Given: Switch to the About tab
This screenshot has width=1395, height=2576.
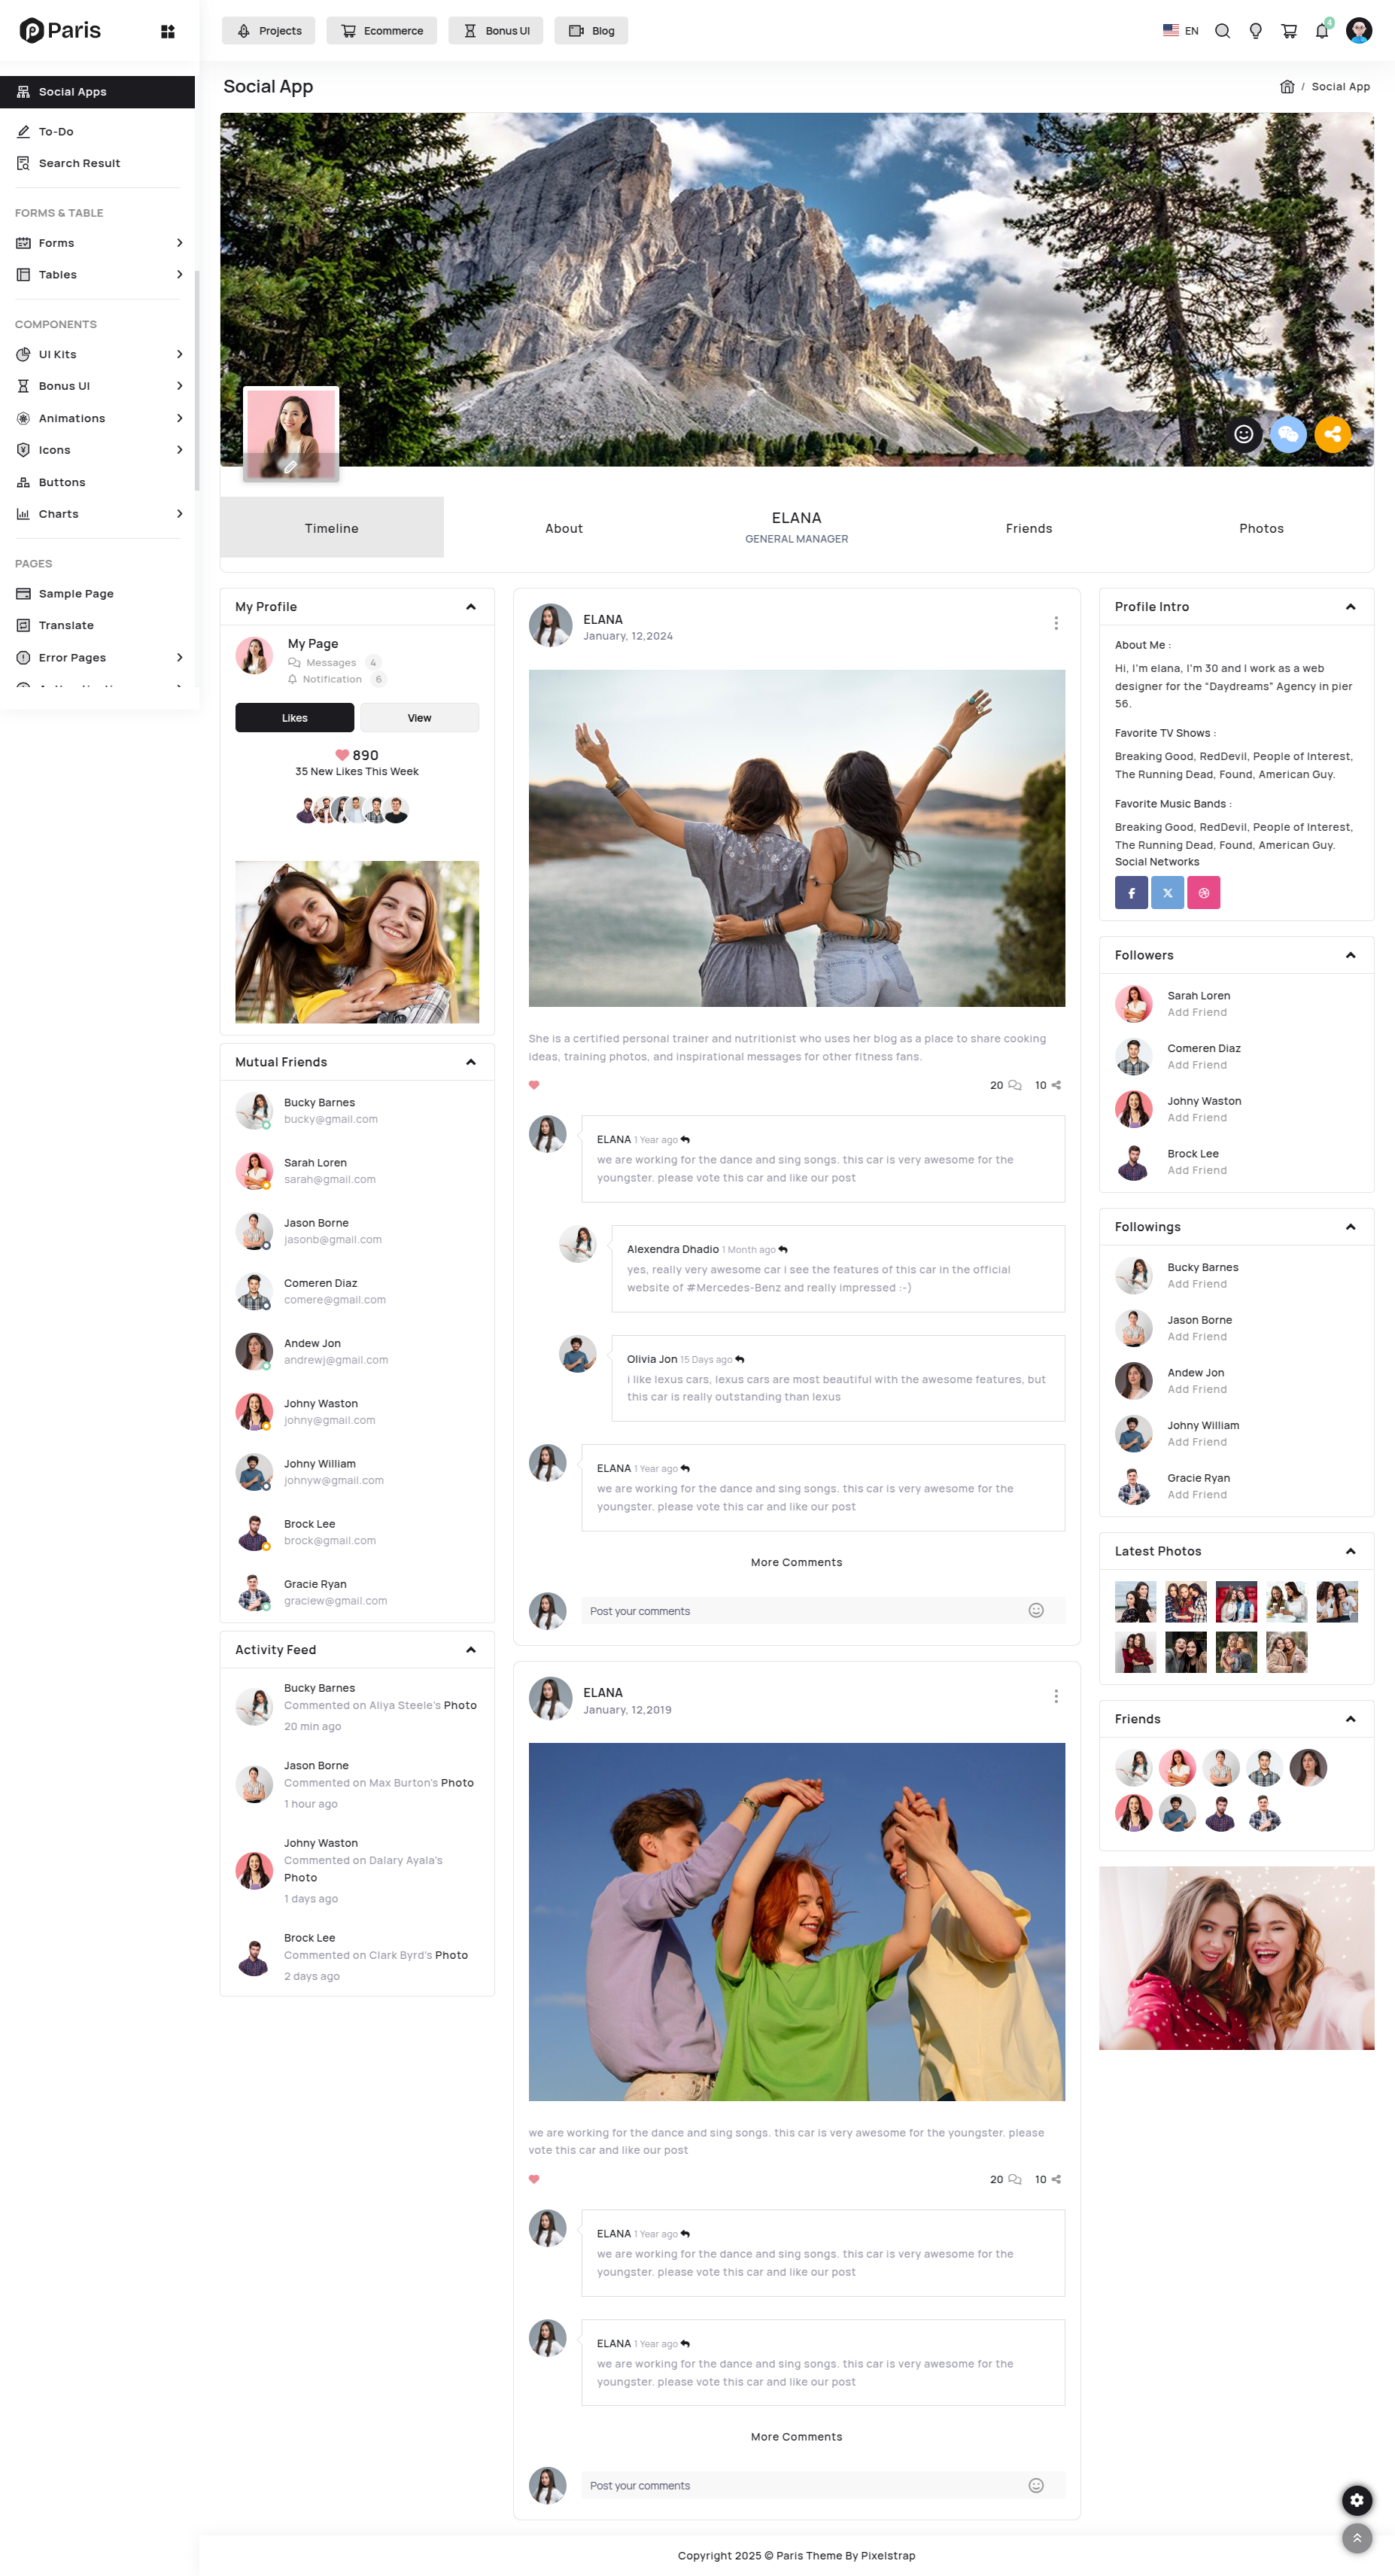Looking at the screenshot, I should coord(564,528).
